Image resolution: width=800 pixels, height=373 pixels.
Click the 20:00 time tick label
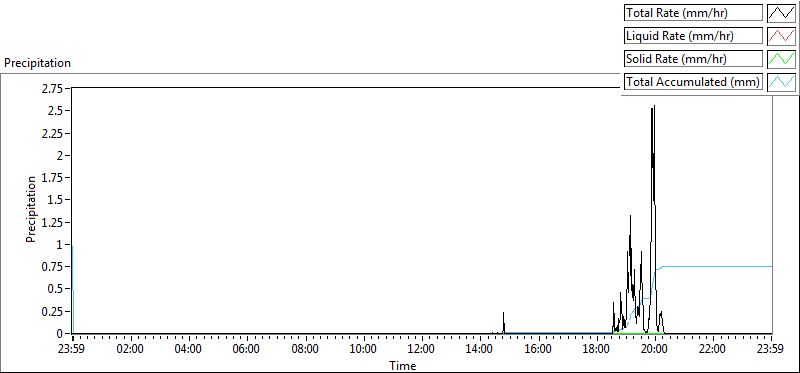coord(654,350)
